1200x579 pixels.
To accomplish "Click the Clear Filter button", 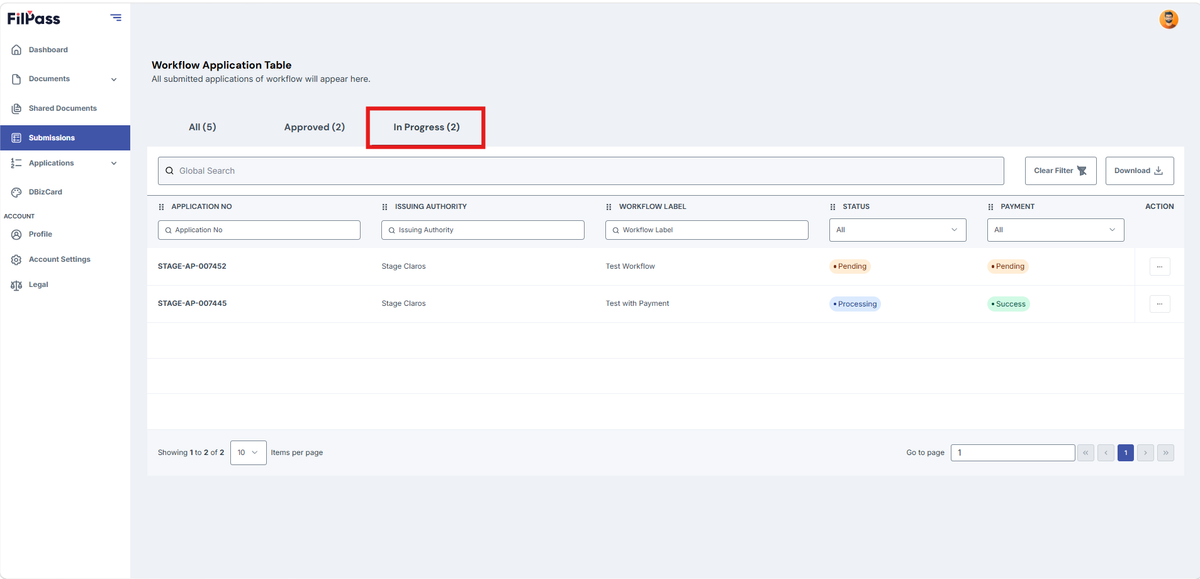I will pos(1061,171).
